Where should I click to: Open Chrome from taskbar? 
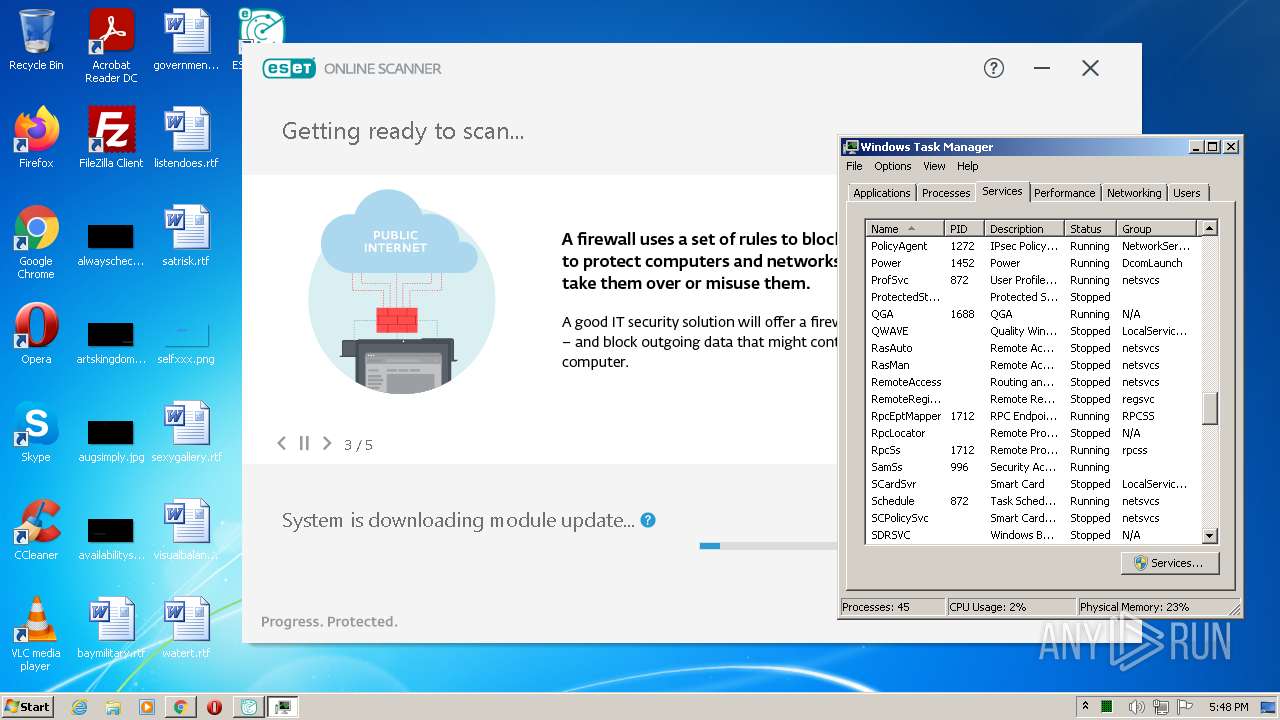[180, 707]
